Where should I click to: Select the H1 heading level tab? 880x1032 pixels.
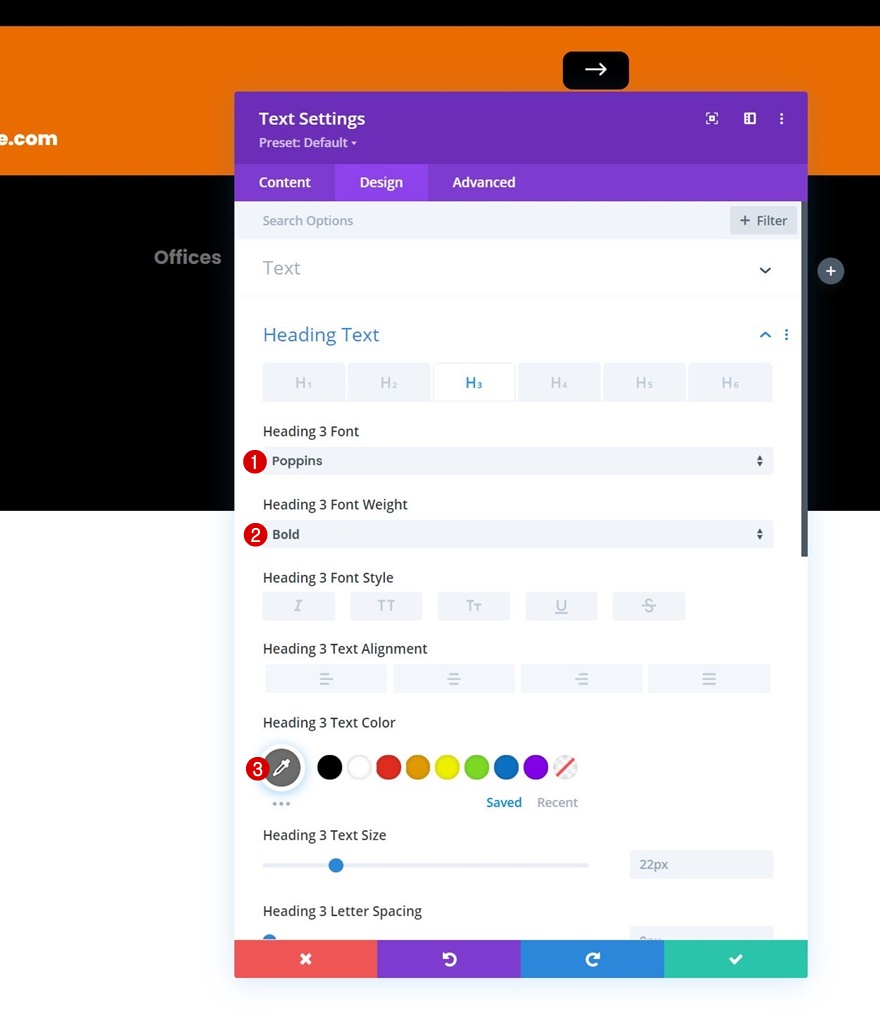point(303,382)
